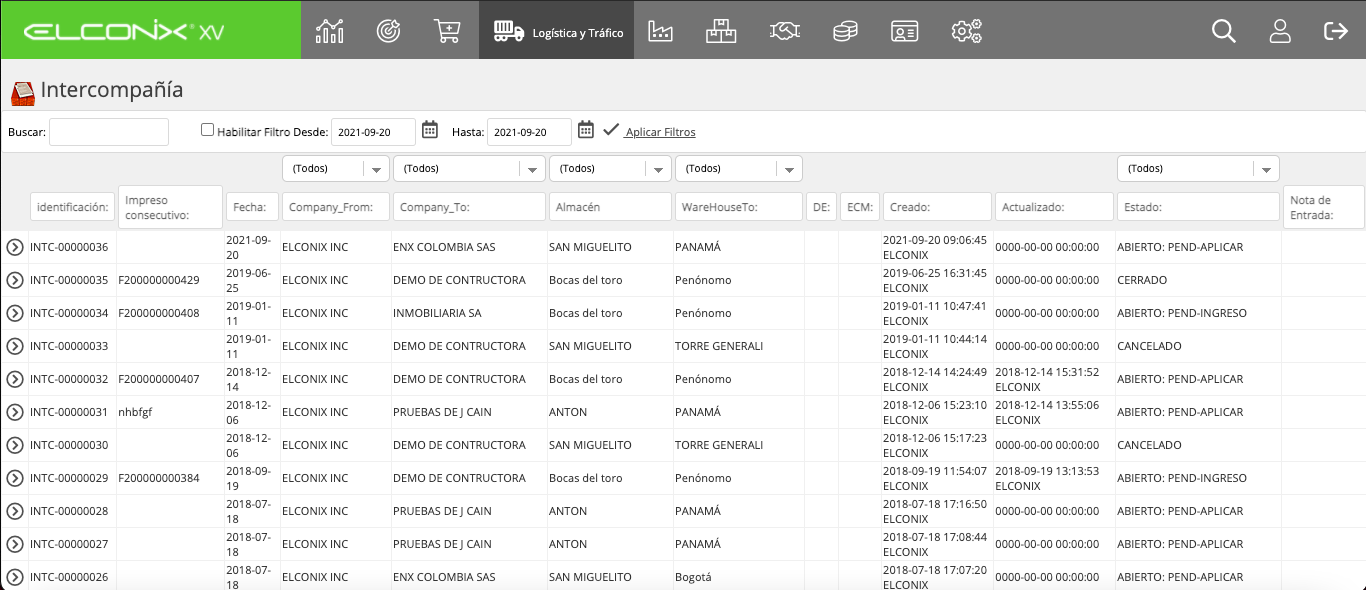Click the Hasta date input field

pos(529,132)
